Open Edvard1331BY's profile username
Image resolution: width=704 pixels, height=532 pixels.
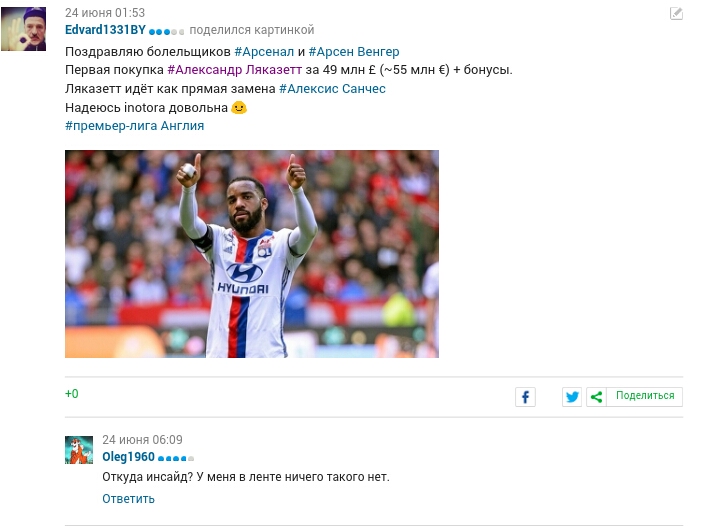(x=105, y=30)
